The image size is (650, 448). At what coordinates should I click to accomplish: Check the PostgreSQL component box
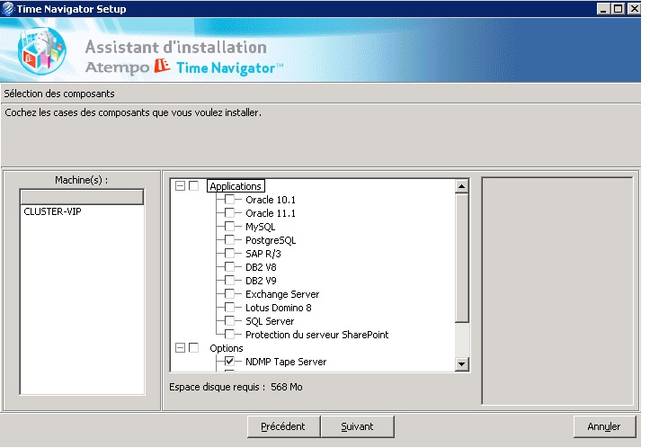coord(230,240)
